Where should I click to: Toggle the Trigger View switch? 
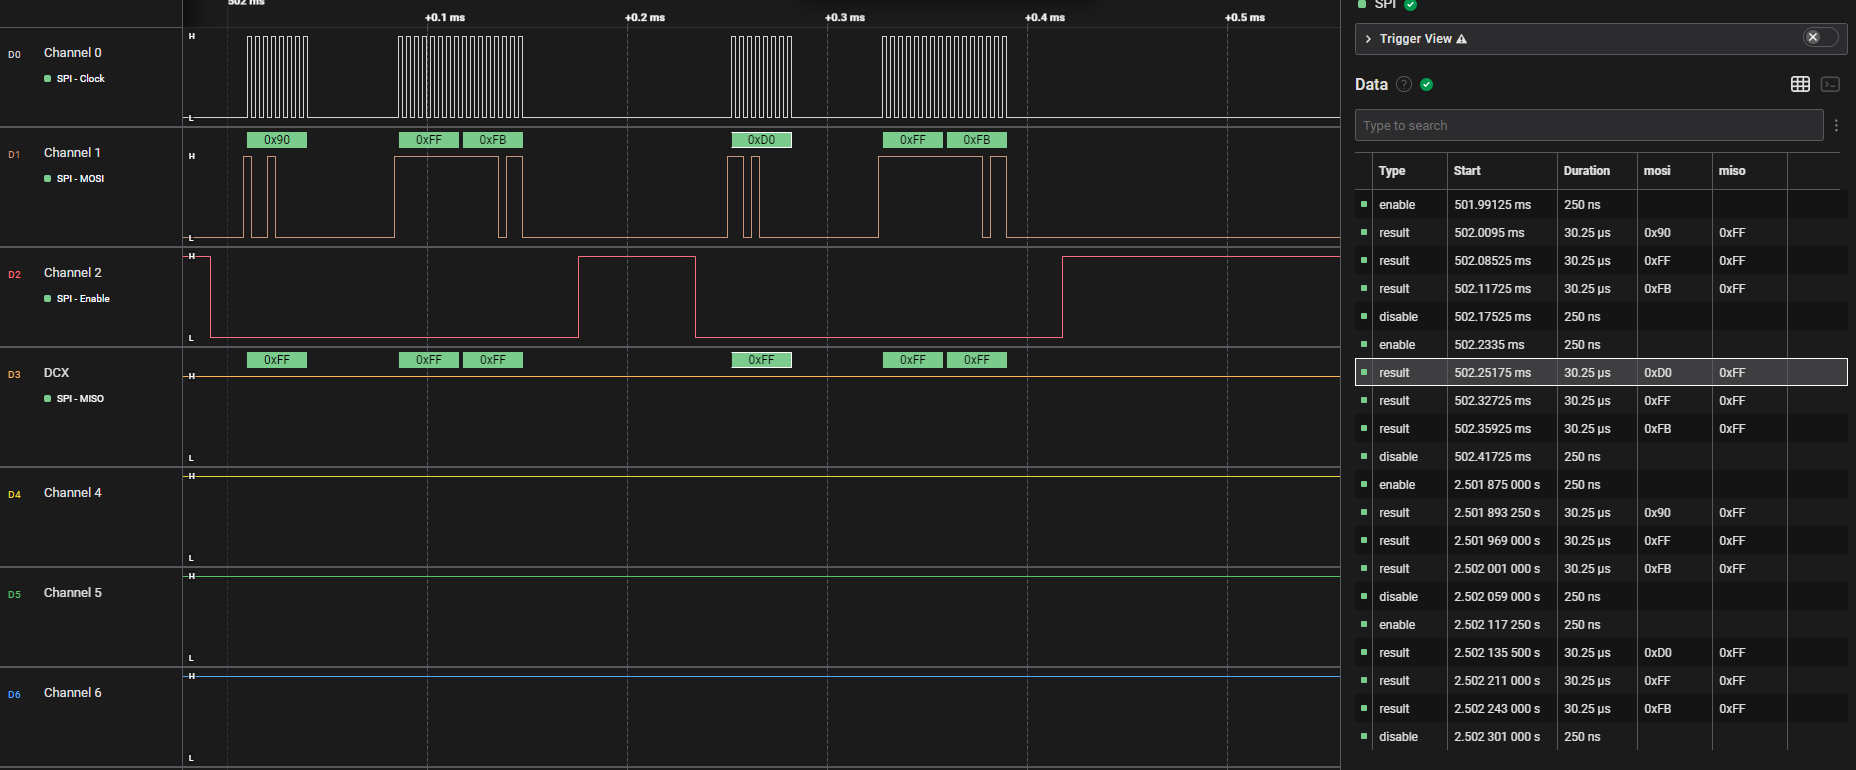[1820, 37]
